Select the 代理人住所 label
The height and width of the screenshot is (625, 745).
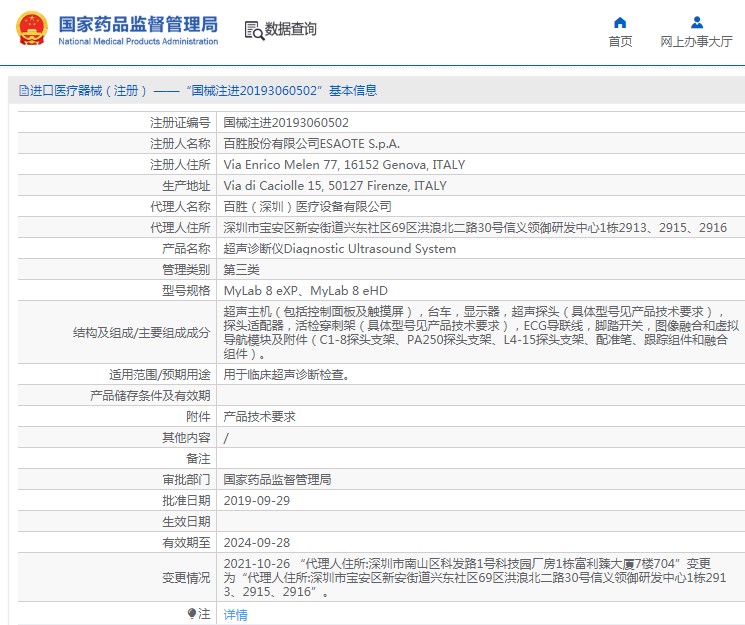click(x=180, y=227)
